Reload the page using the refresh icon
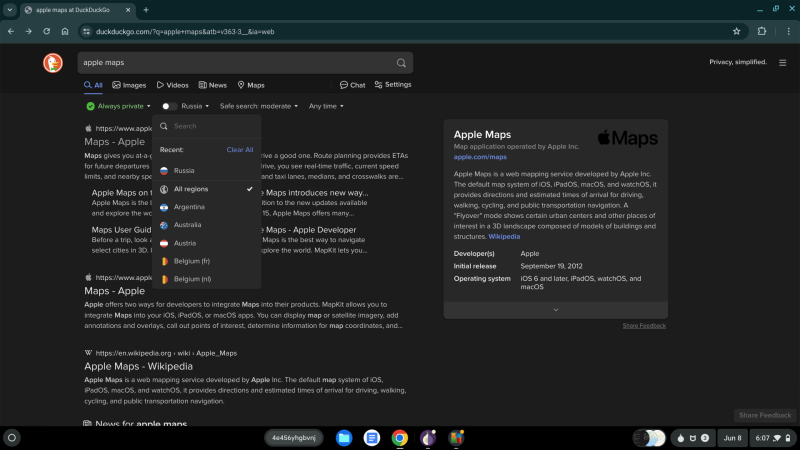This screenshot has width=800, height=450. (46, 31)
